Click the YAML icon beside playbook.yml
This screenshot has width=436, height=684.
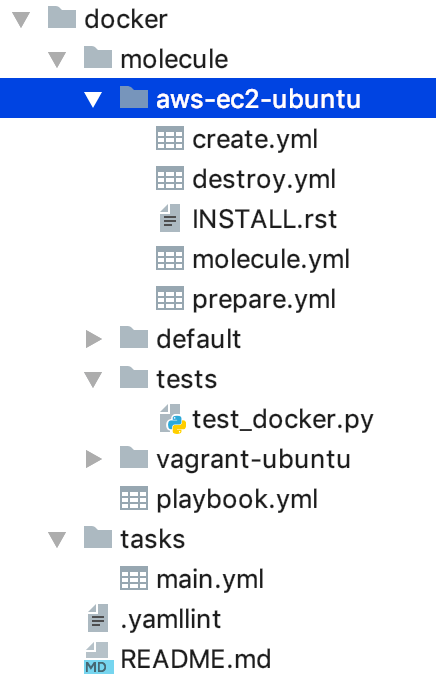coord(134,499)
